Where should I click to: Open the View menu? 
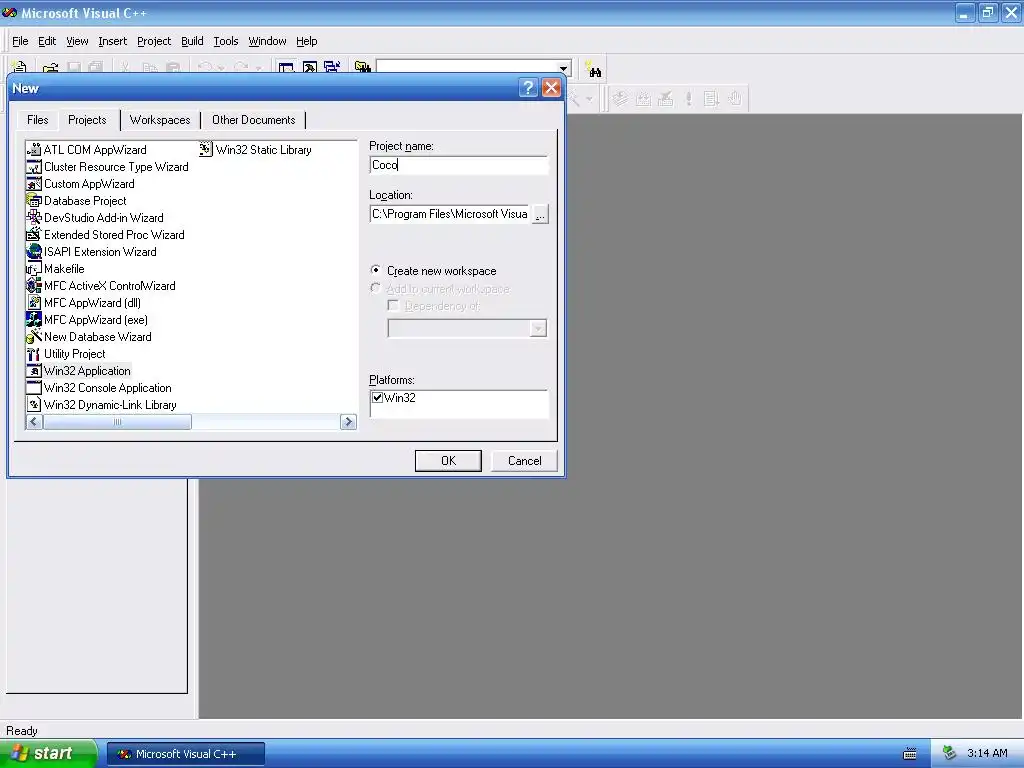click(77, 41)
